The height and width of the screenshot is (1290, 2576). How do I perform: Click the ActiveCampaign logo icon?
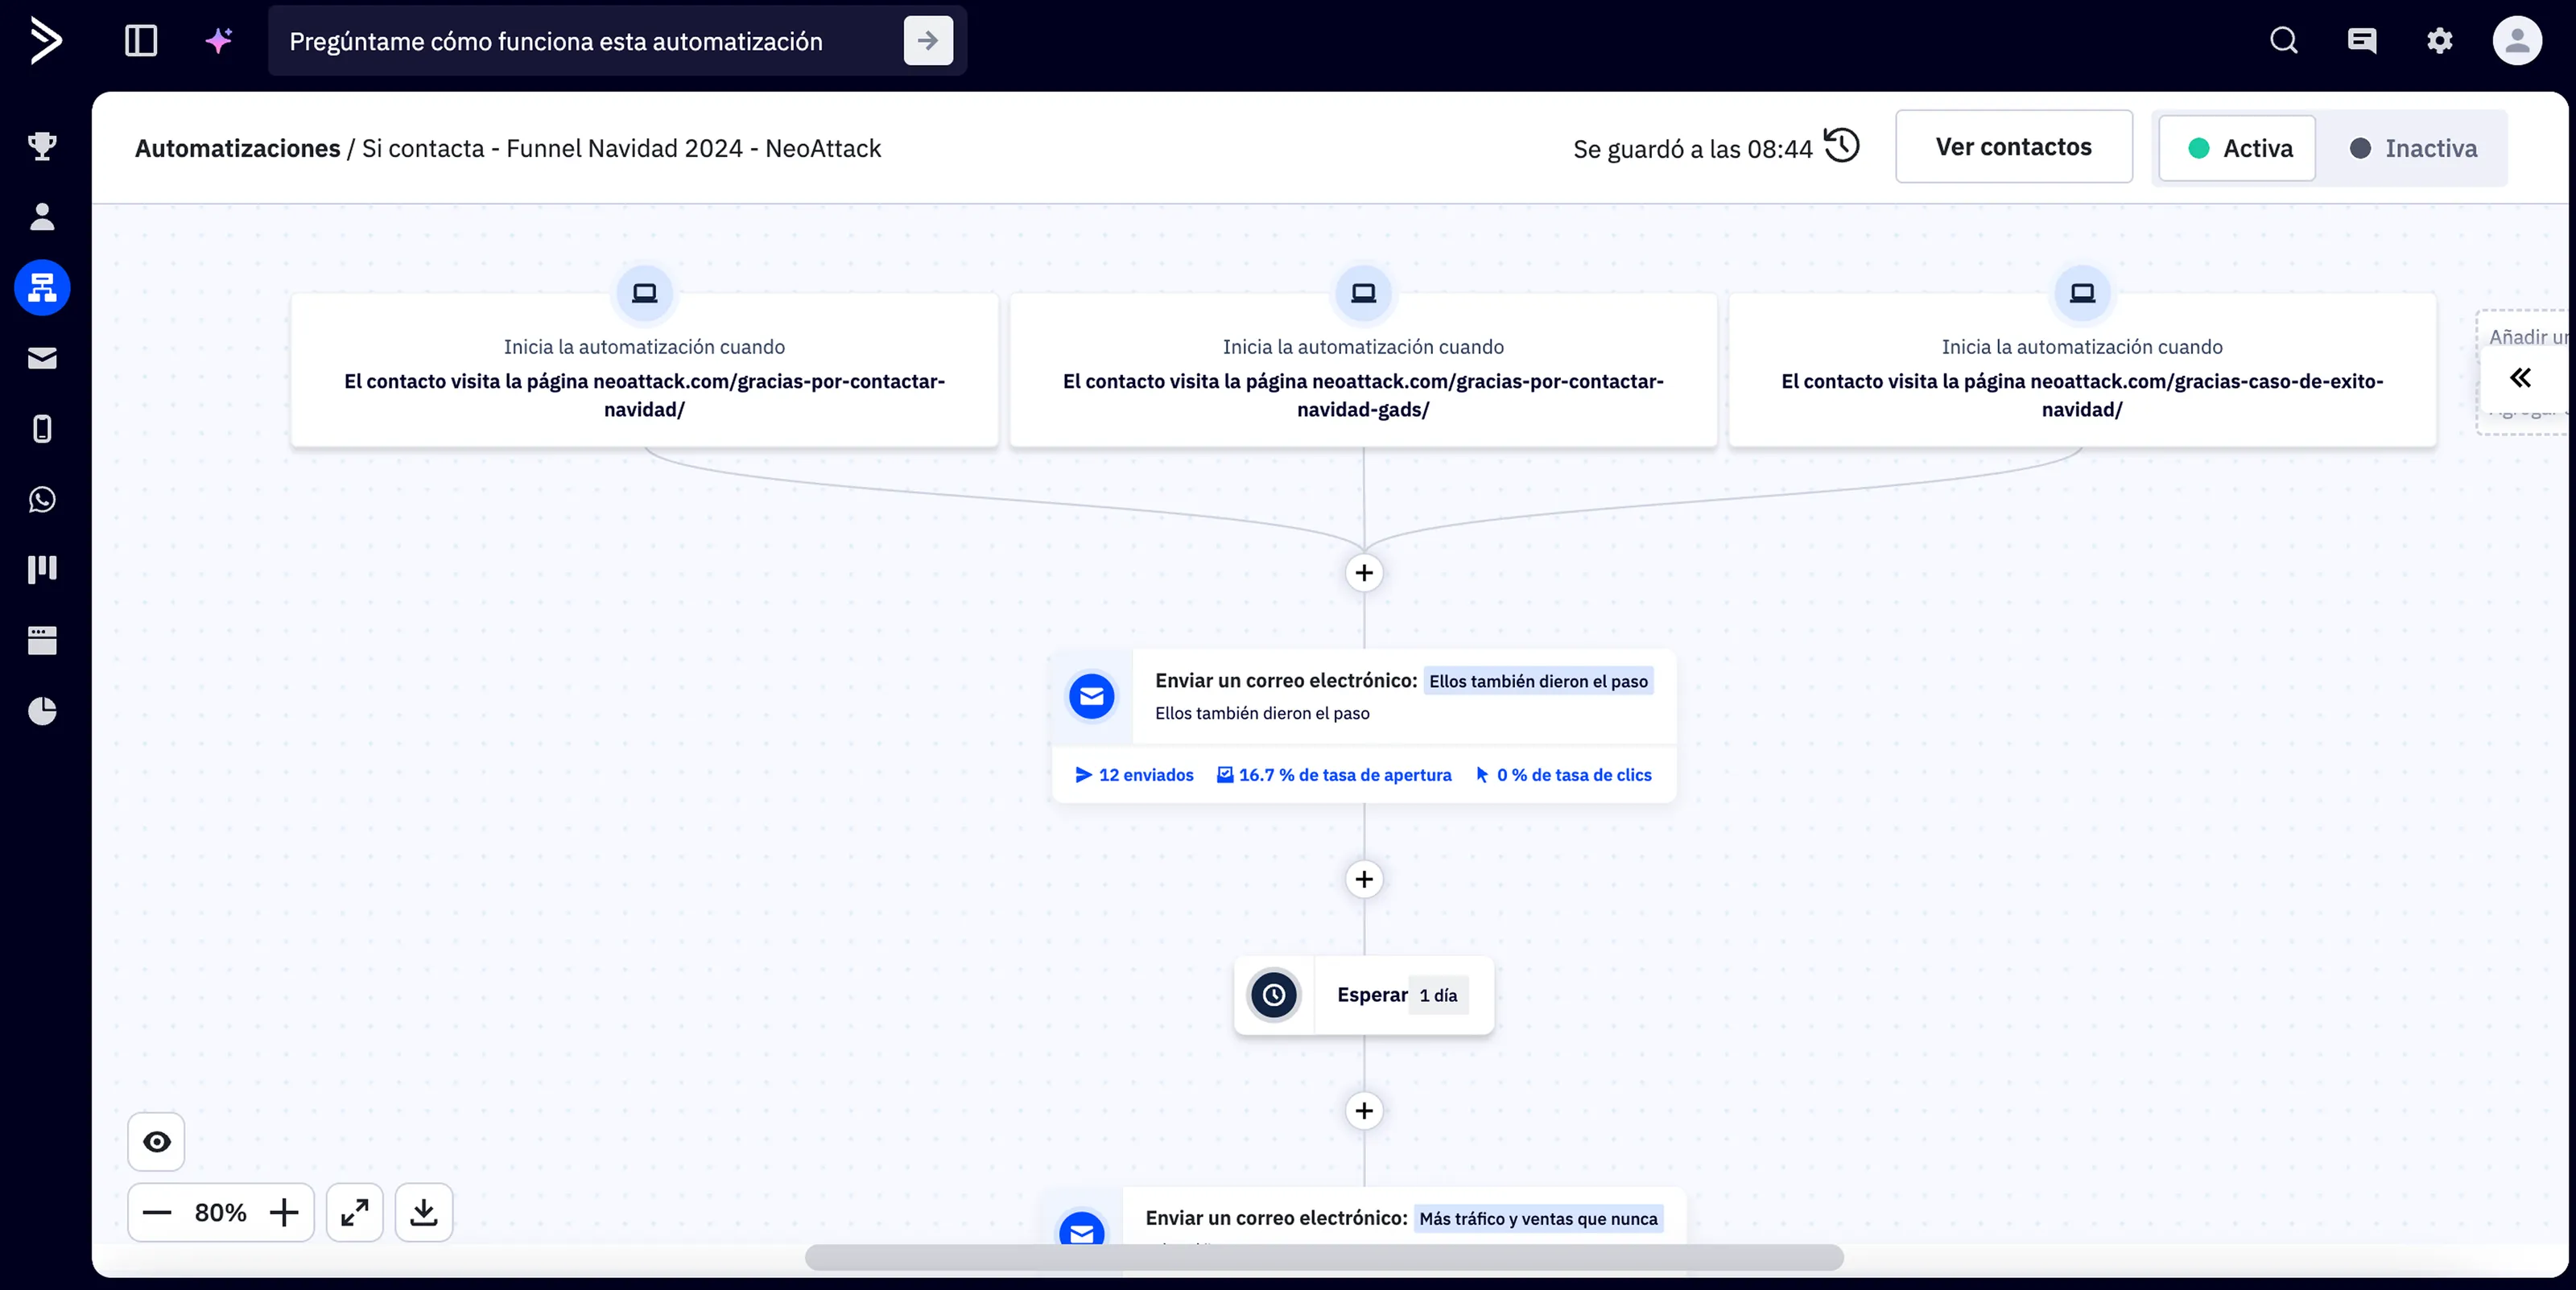click(x=45, y=41)
